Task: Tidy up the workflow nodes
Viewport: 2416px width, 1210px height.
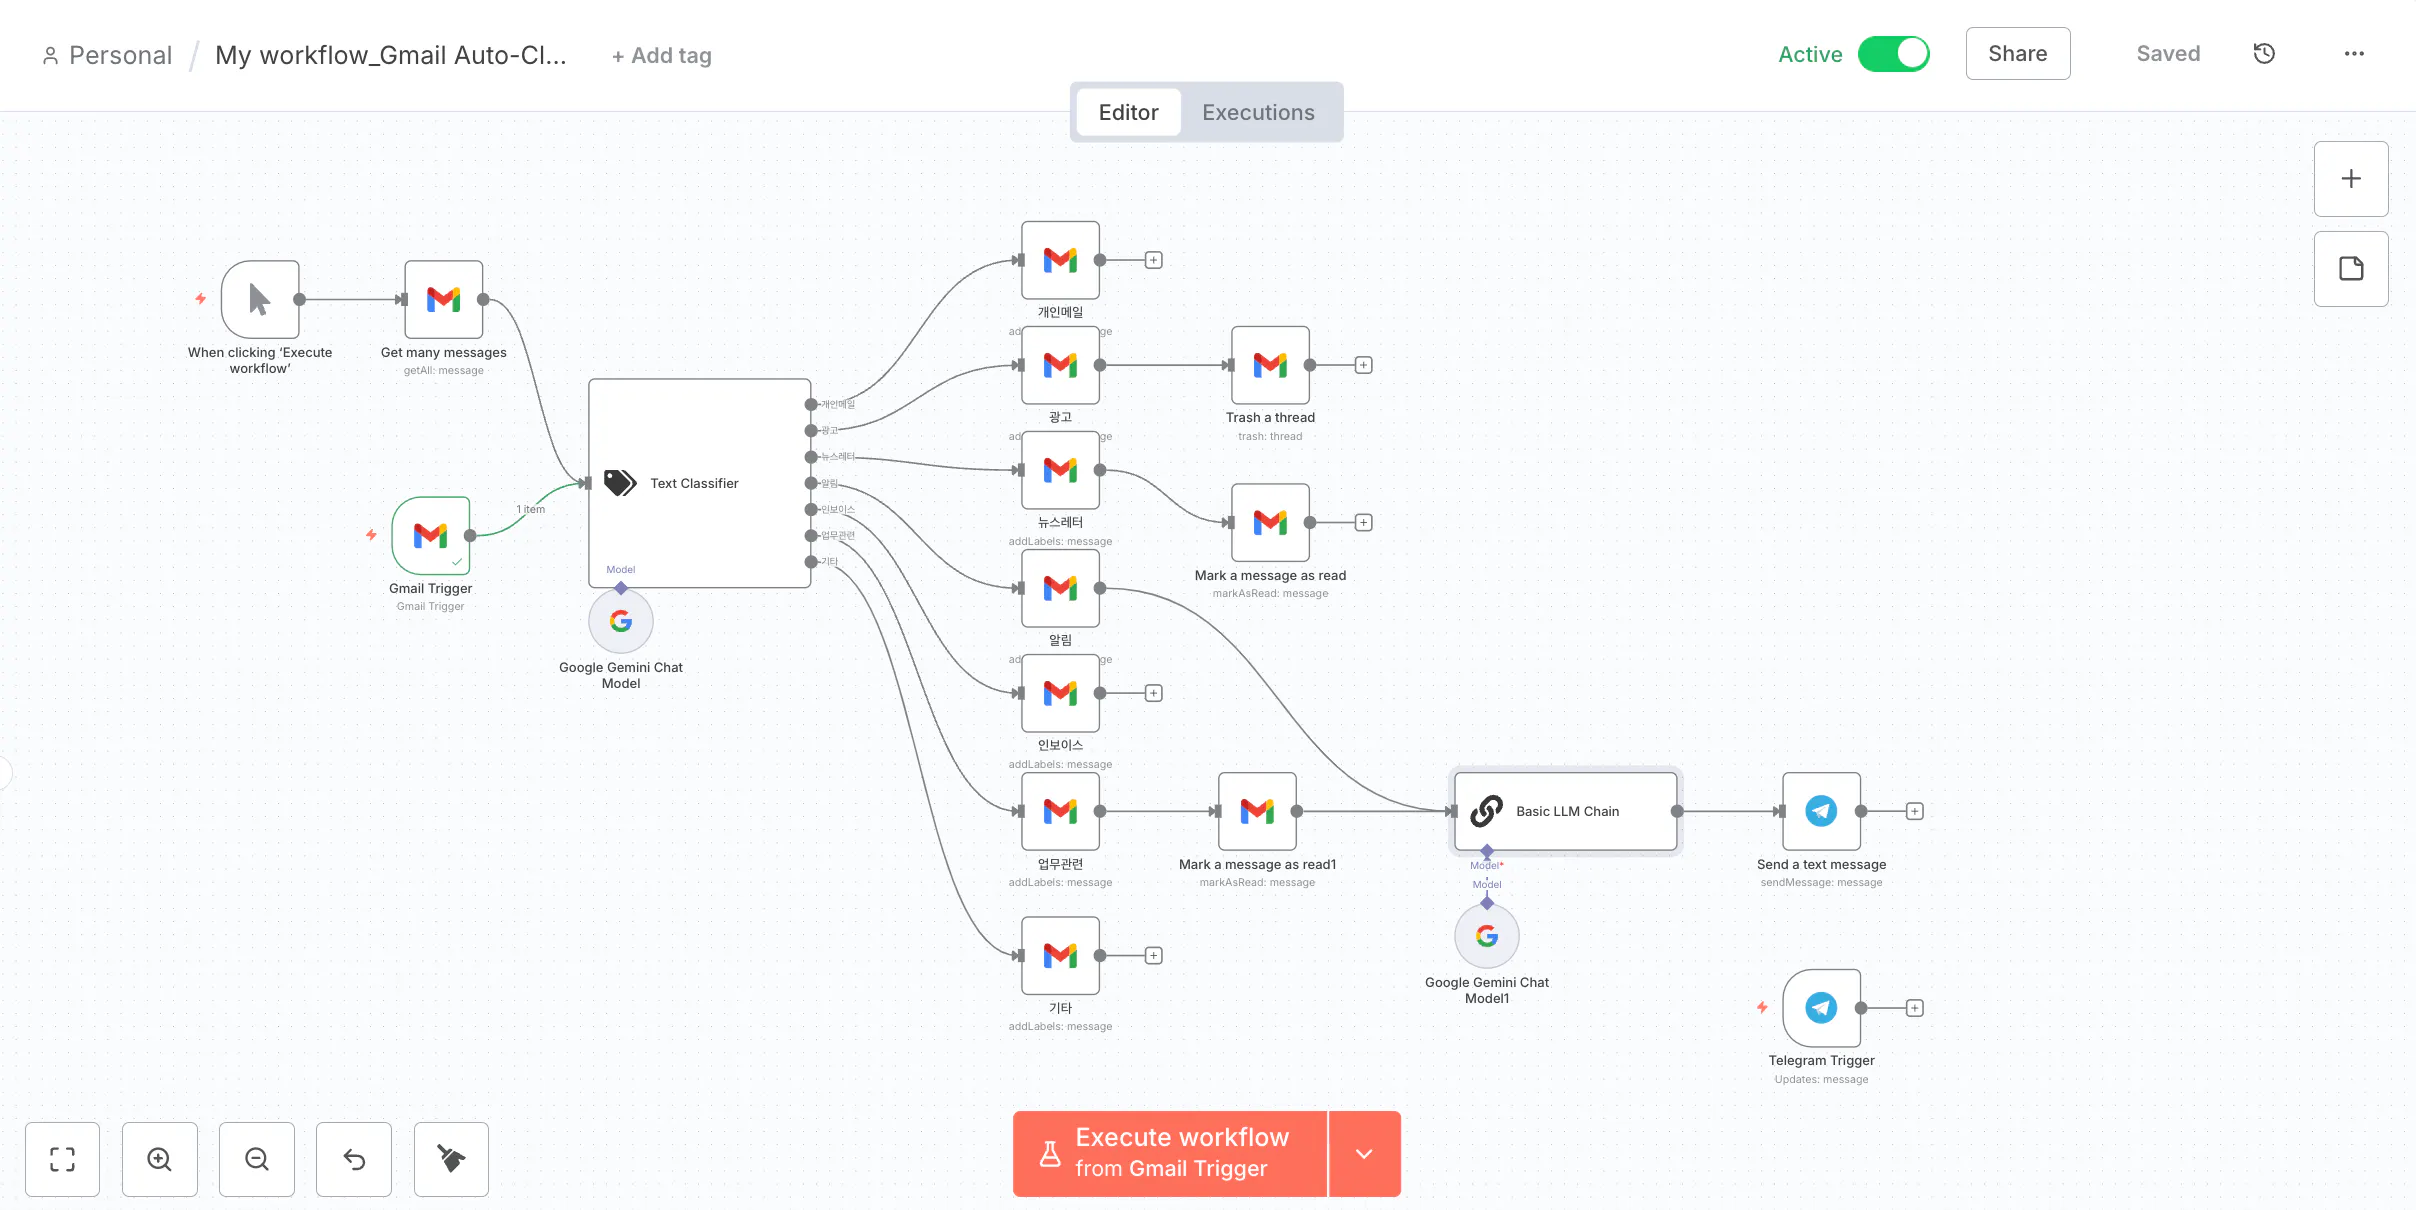Action: [451, 1159]
